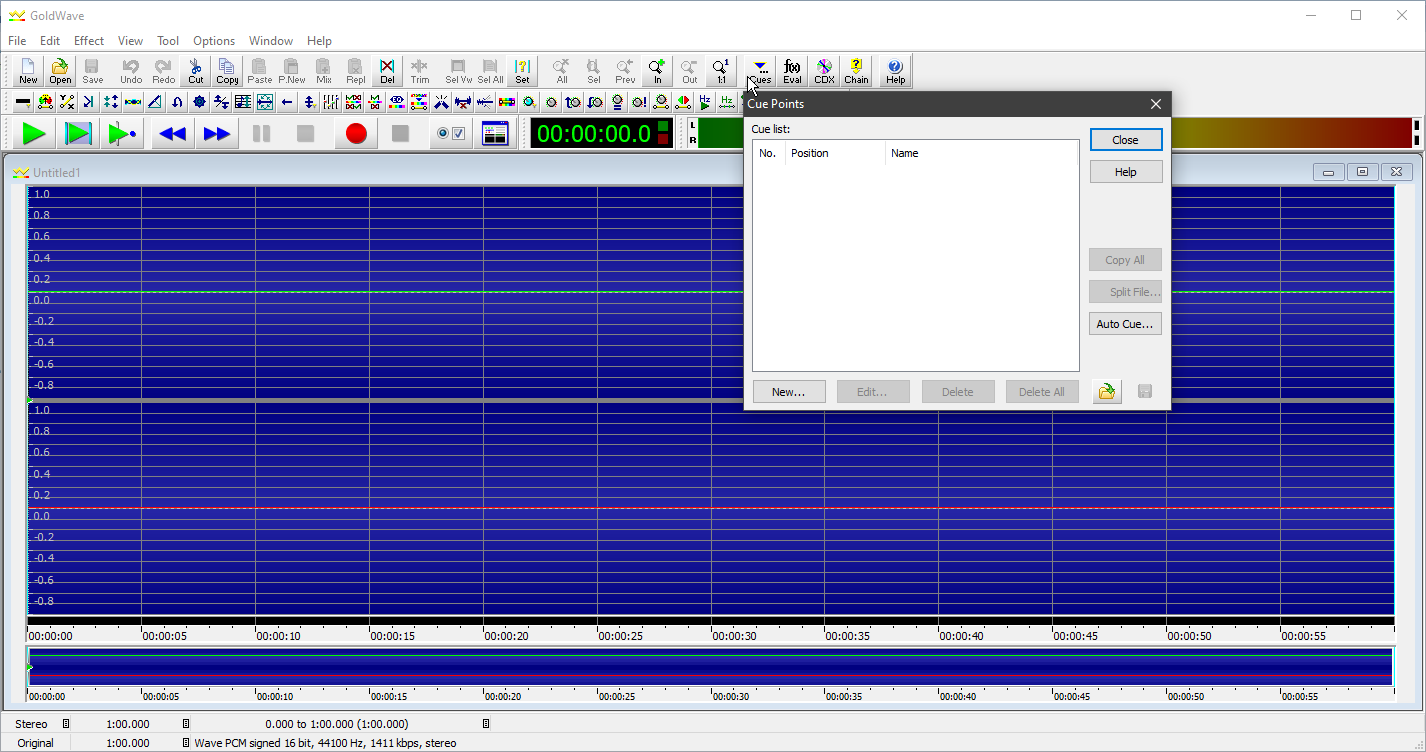Click the Undo toolbar icon

point(131,71)
